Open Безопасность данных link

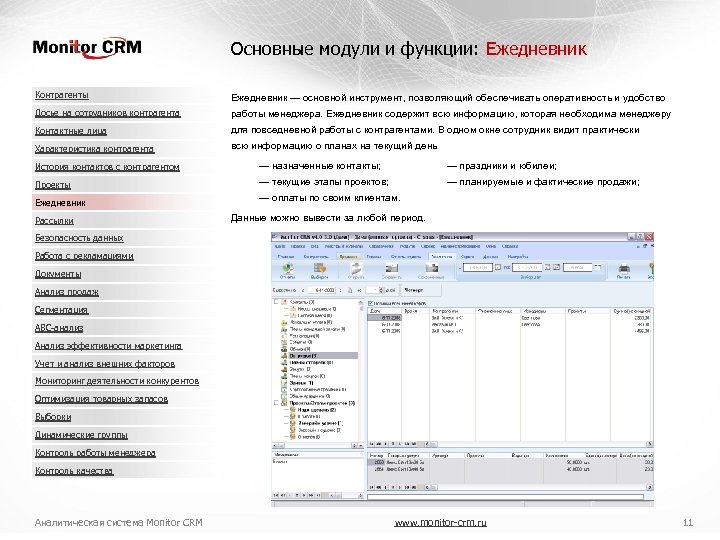coord(79,238)
